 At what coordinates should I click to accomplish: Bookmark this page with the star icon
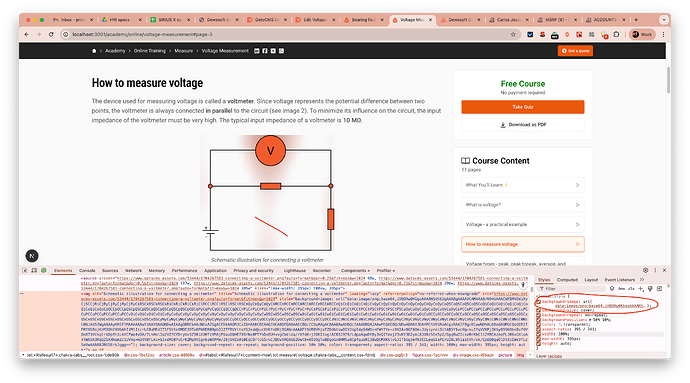(x=513, y=34)
